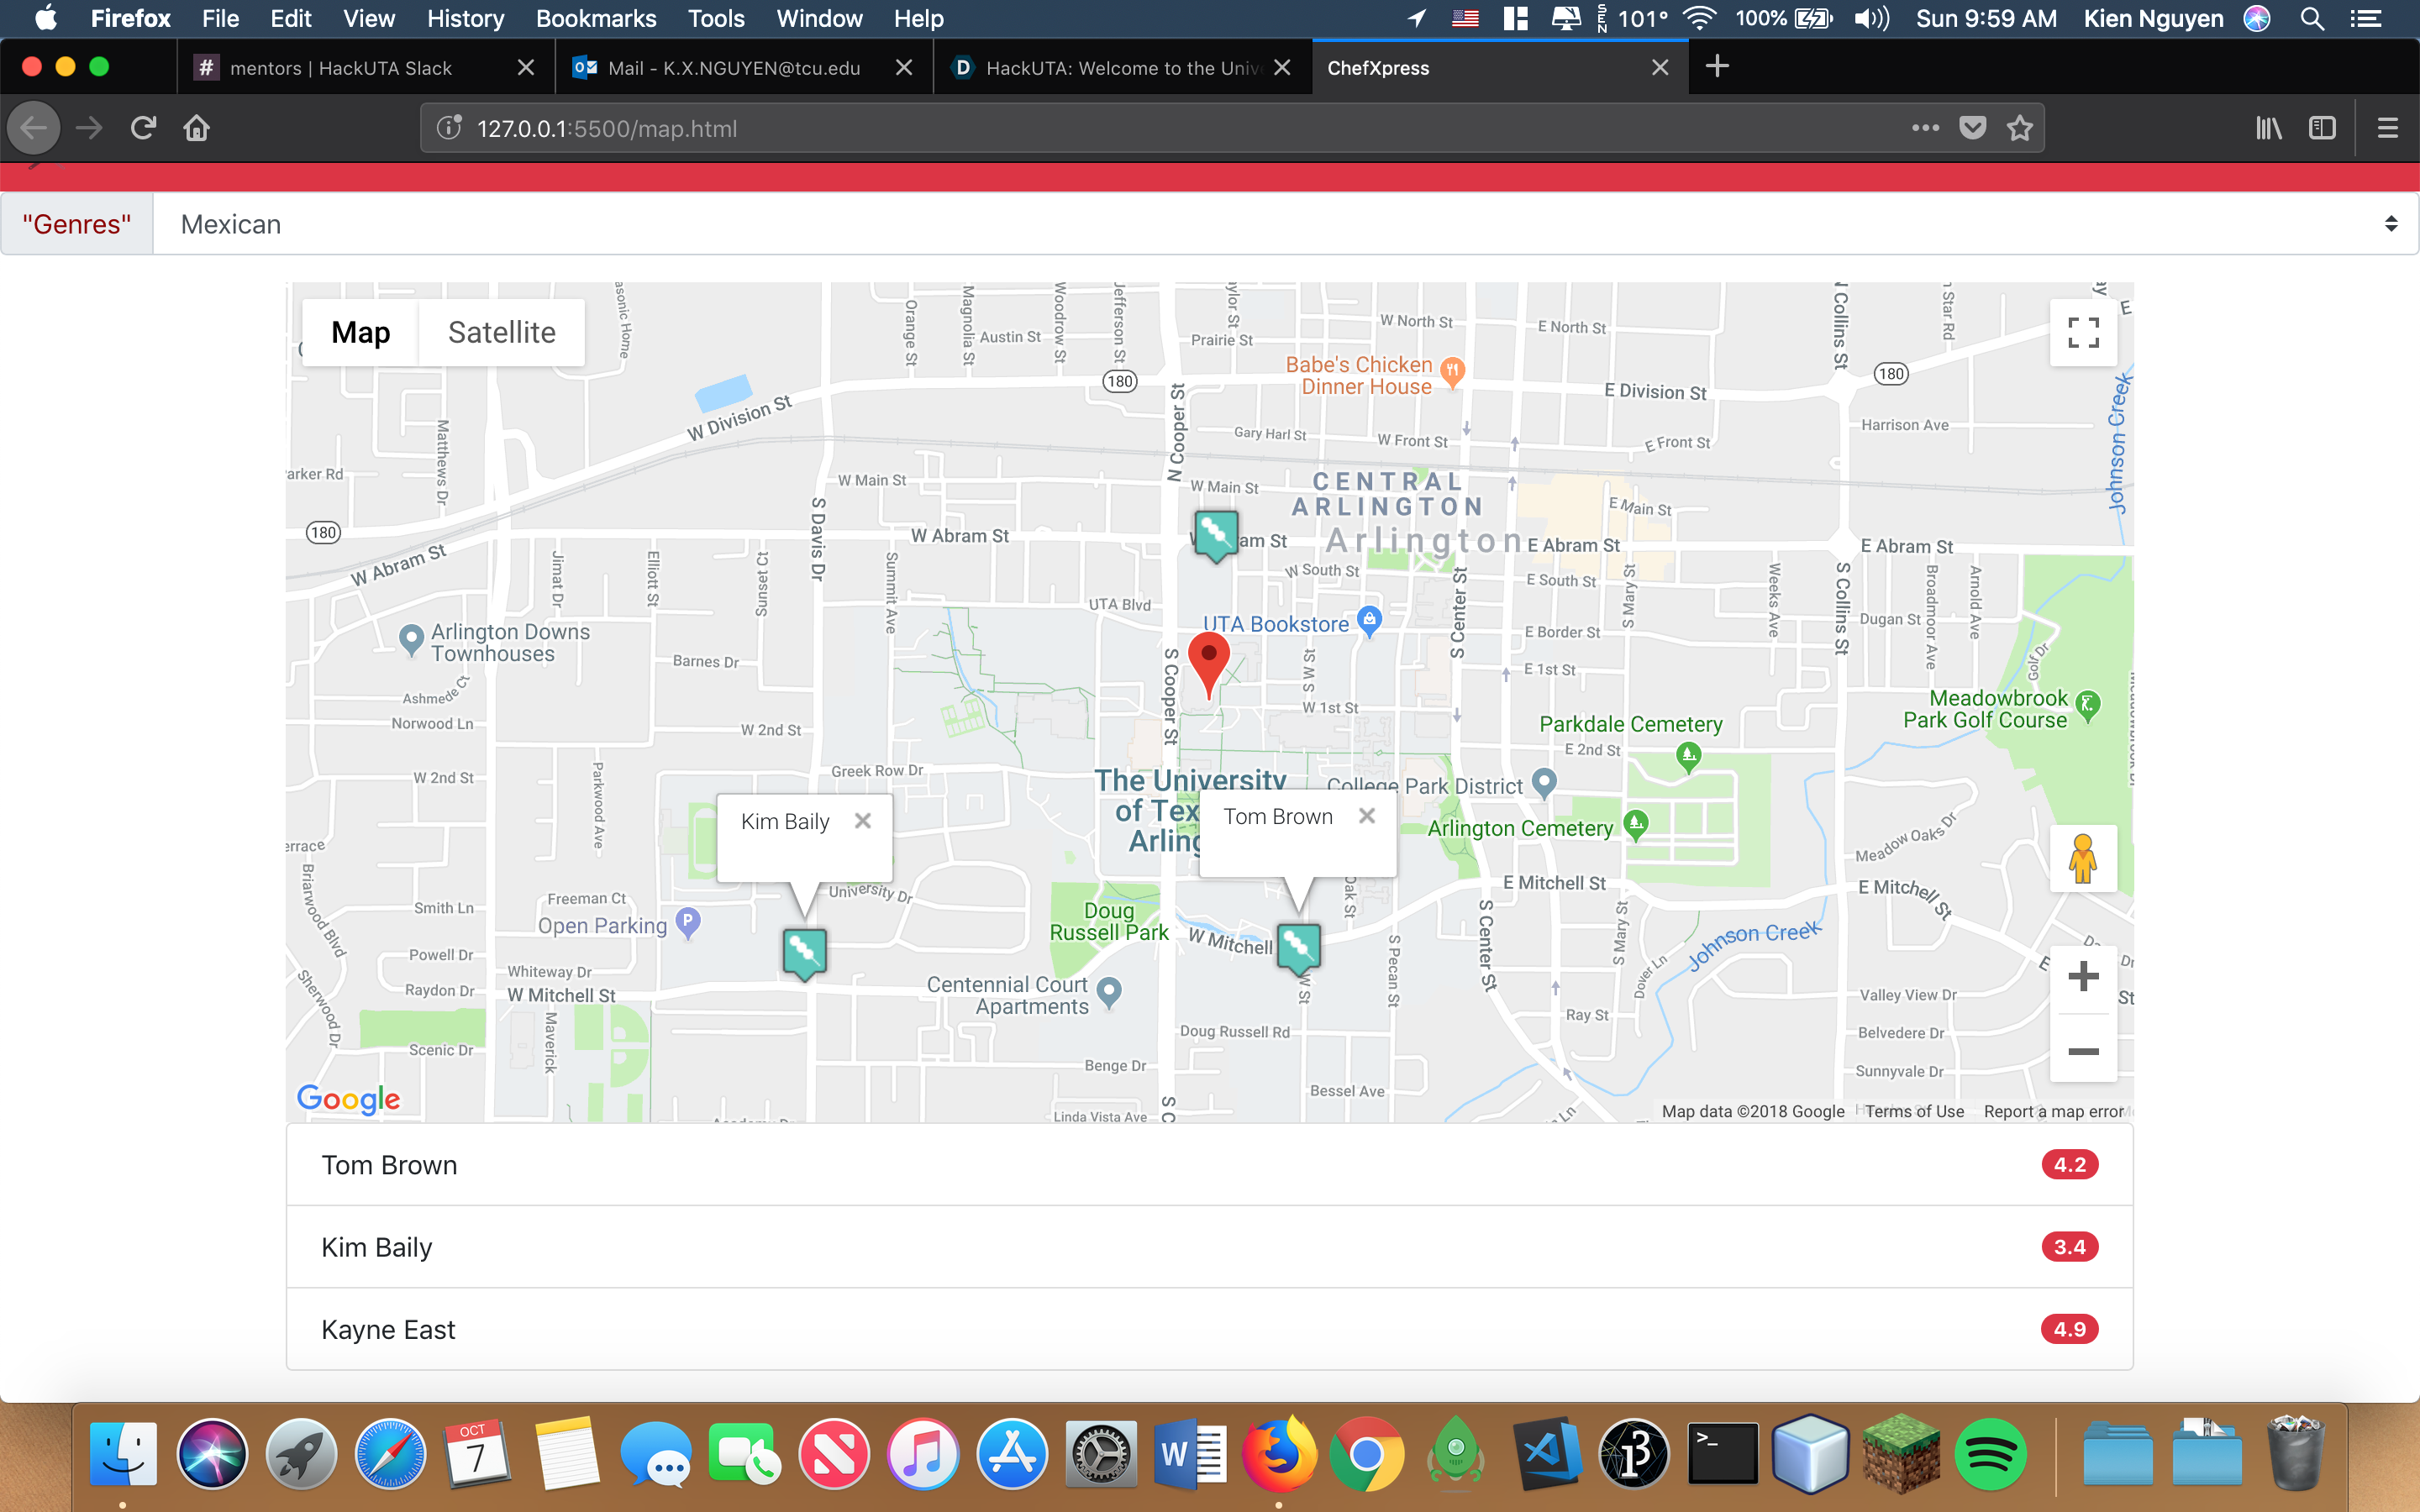2420x1512 pixels.
Task: Click teal chef marker near W Abram St
Action: [x=1215, y=533]
